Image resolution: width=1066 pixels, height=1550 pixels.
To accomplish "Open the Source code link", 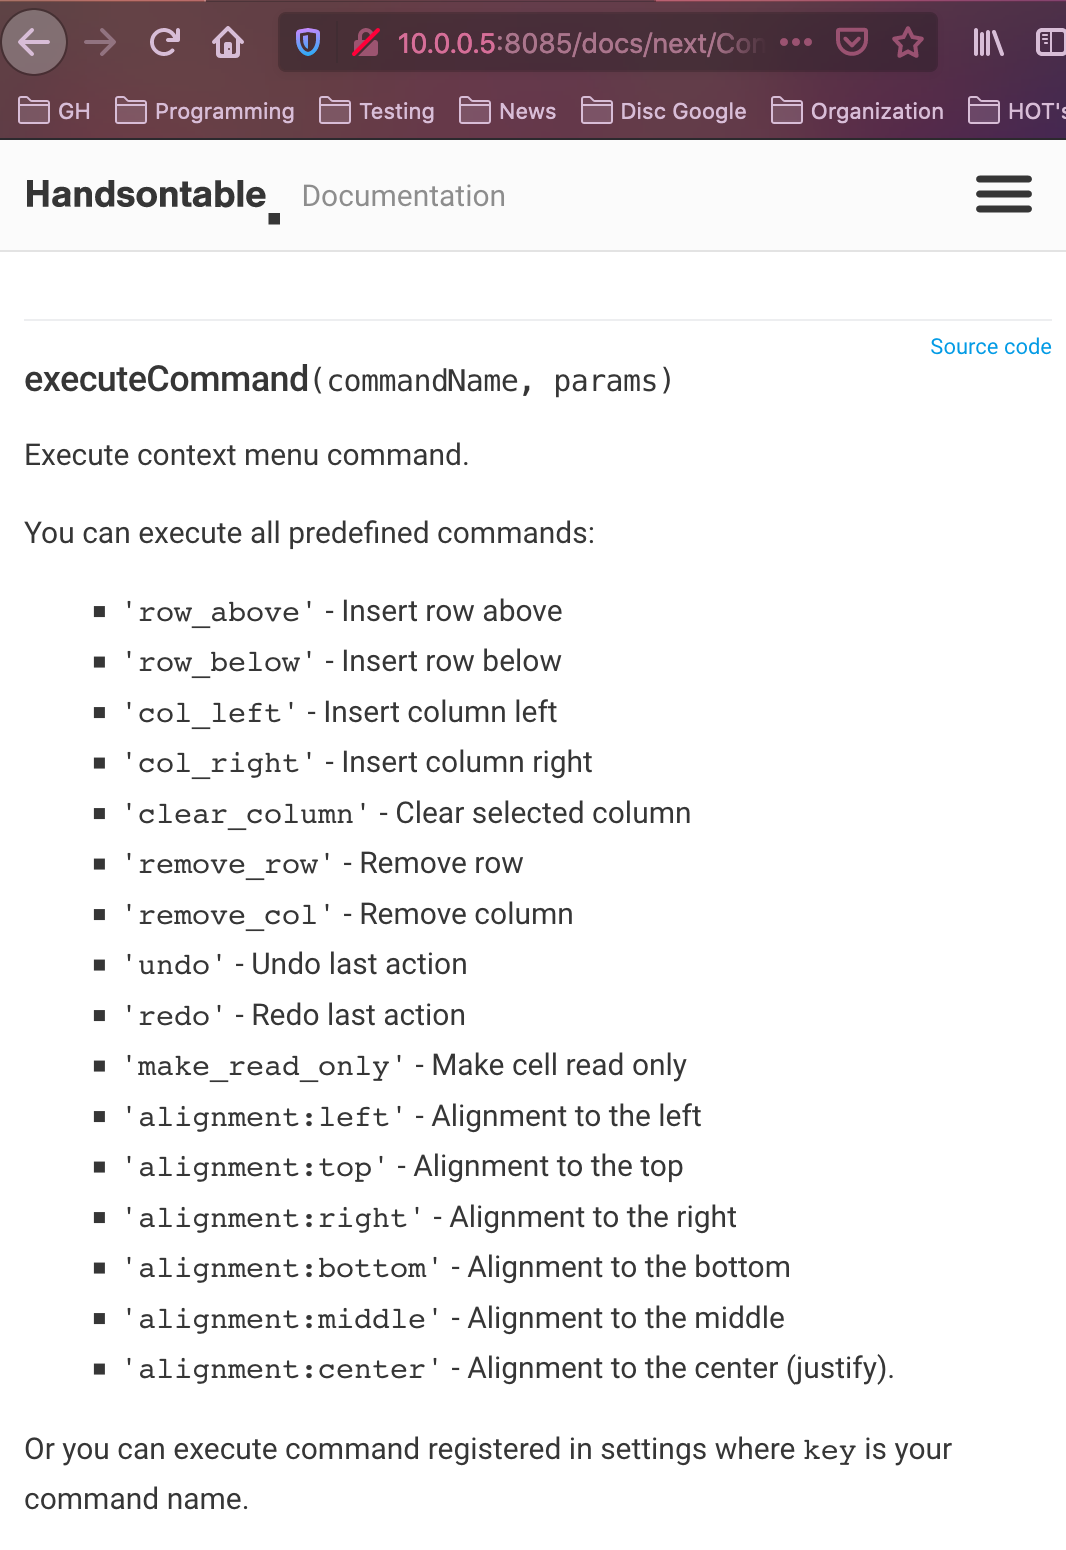I will click(990, 346).
